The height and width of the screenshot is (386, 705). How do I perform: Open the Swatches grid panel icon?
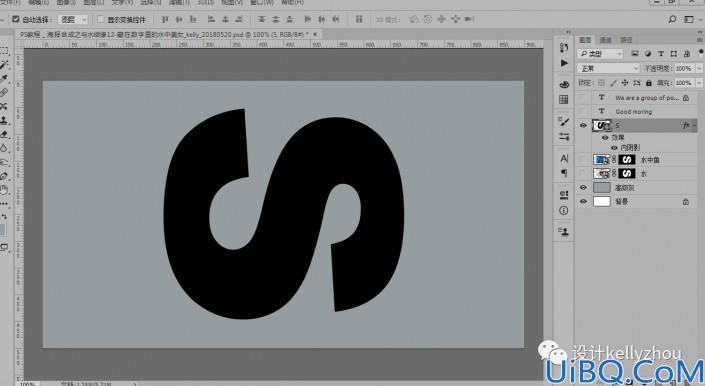564,99
